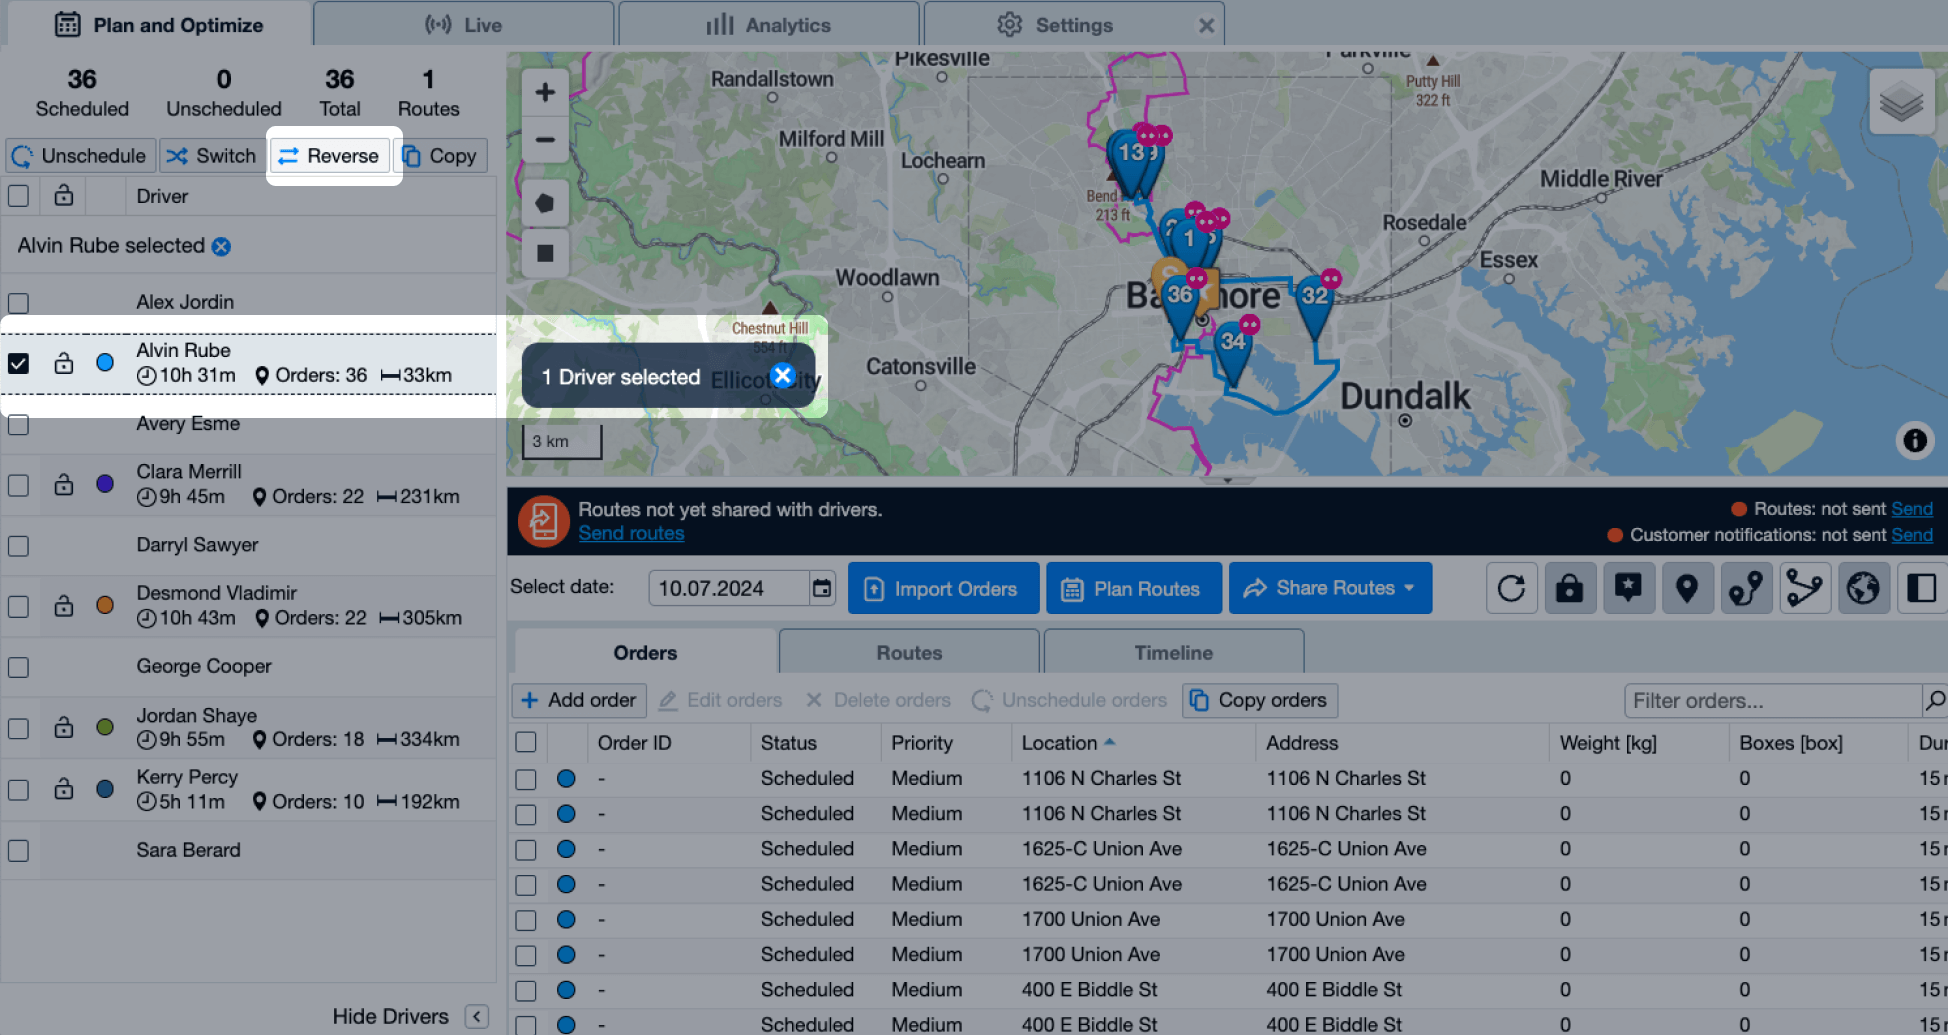Open the map layers switcher
The height and width of the screenshot is (1035, 1948).
coord(1900,102)
